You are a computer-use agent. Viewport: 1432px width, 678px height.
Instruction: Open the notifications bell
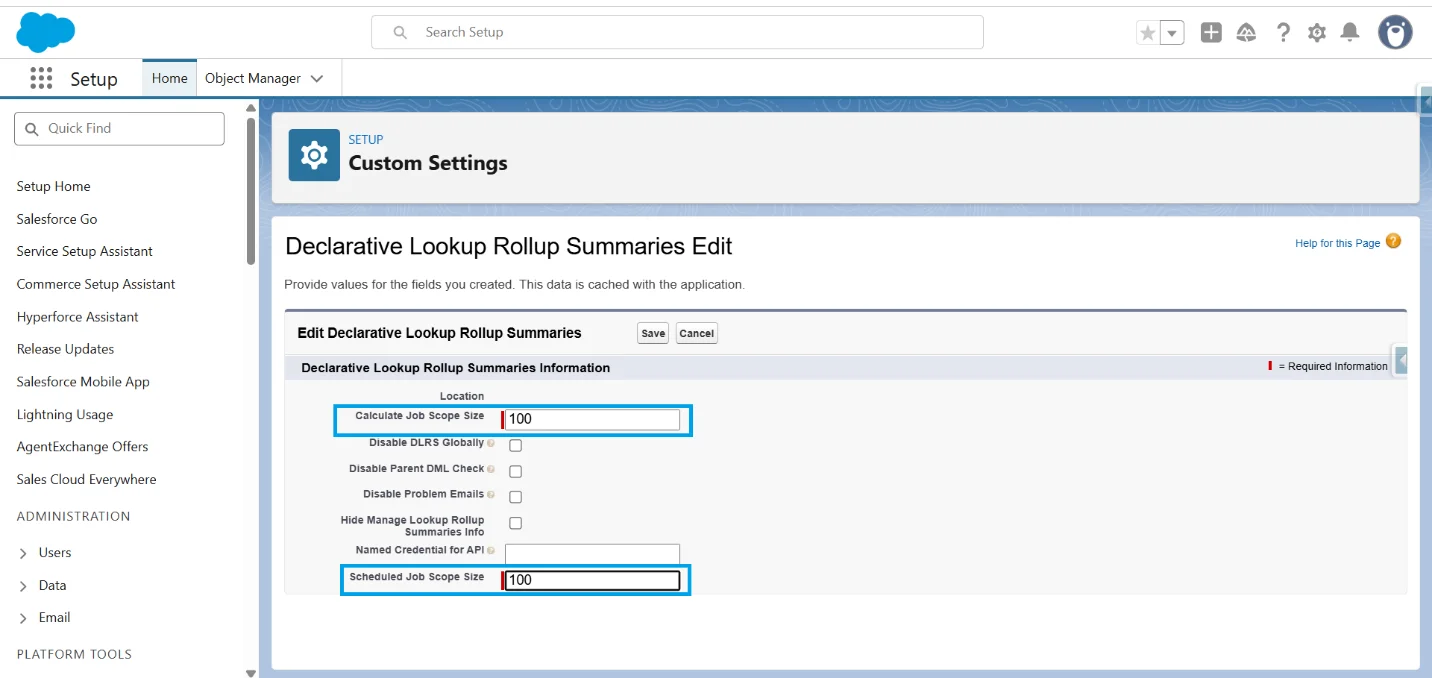[1350, 32]
